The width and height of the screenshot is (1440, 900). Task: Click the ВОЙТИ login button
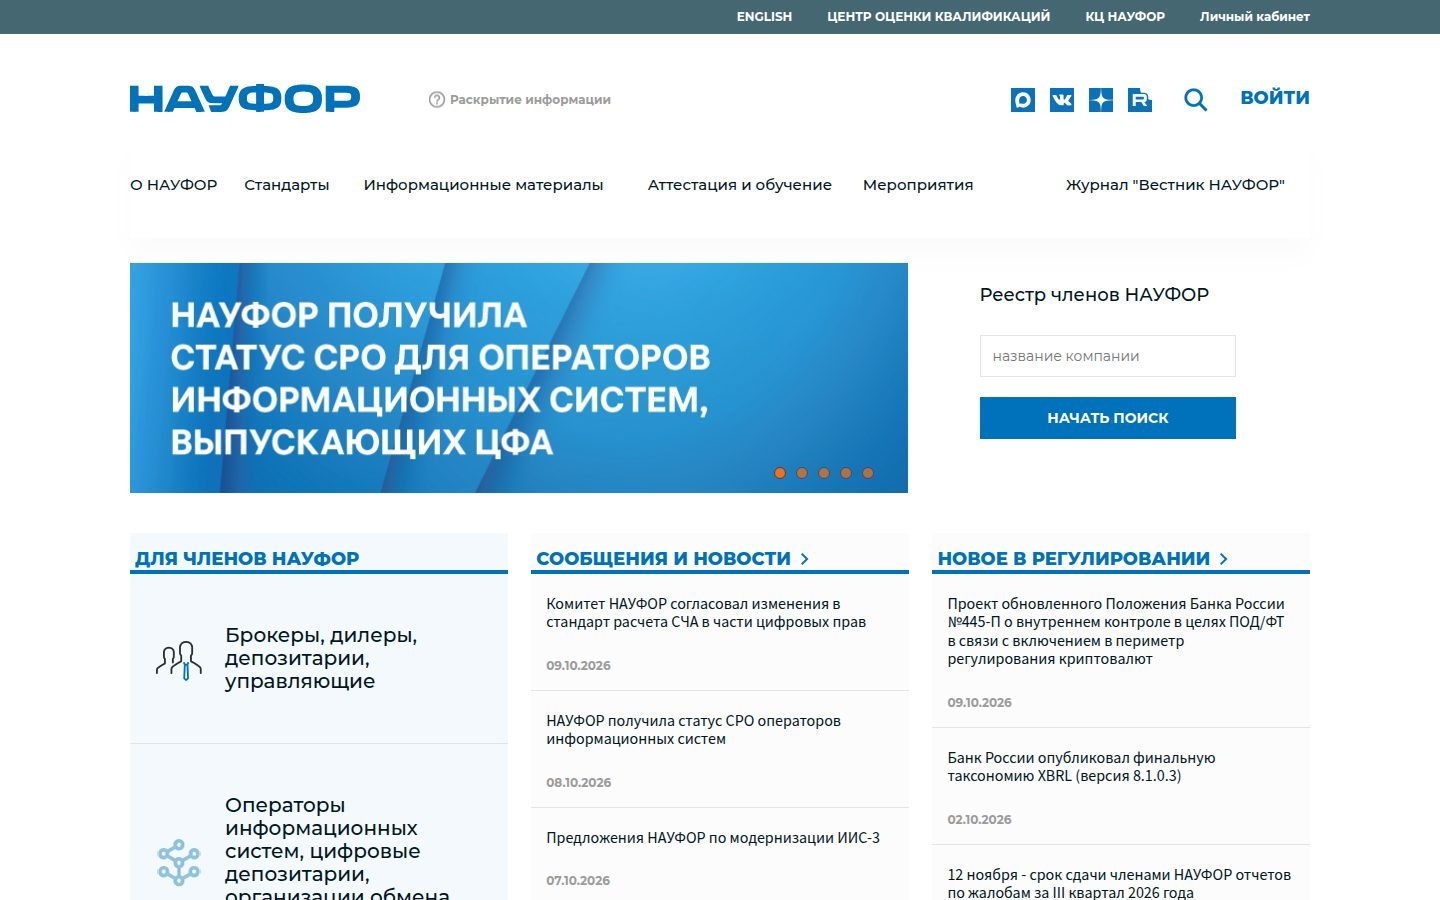pos(1275,98)
